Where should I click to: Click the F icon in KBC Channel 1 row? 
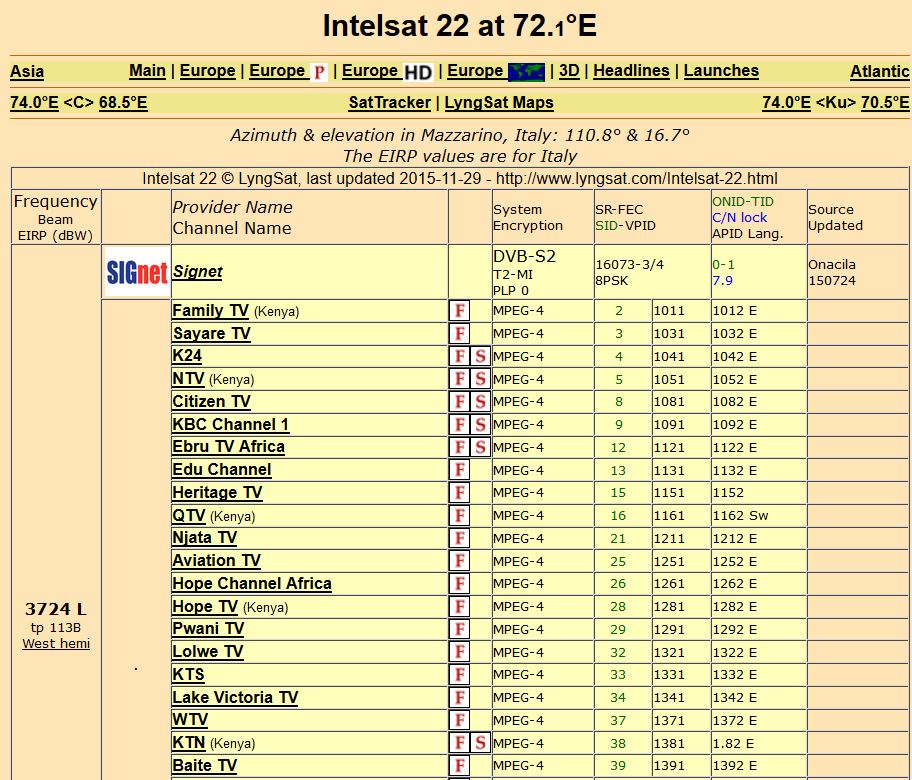click(x=459, y=425)
